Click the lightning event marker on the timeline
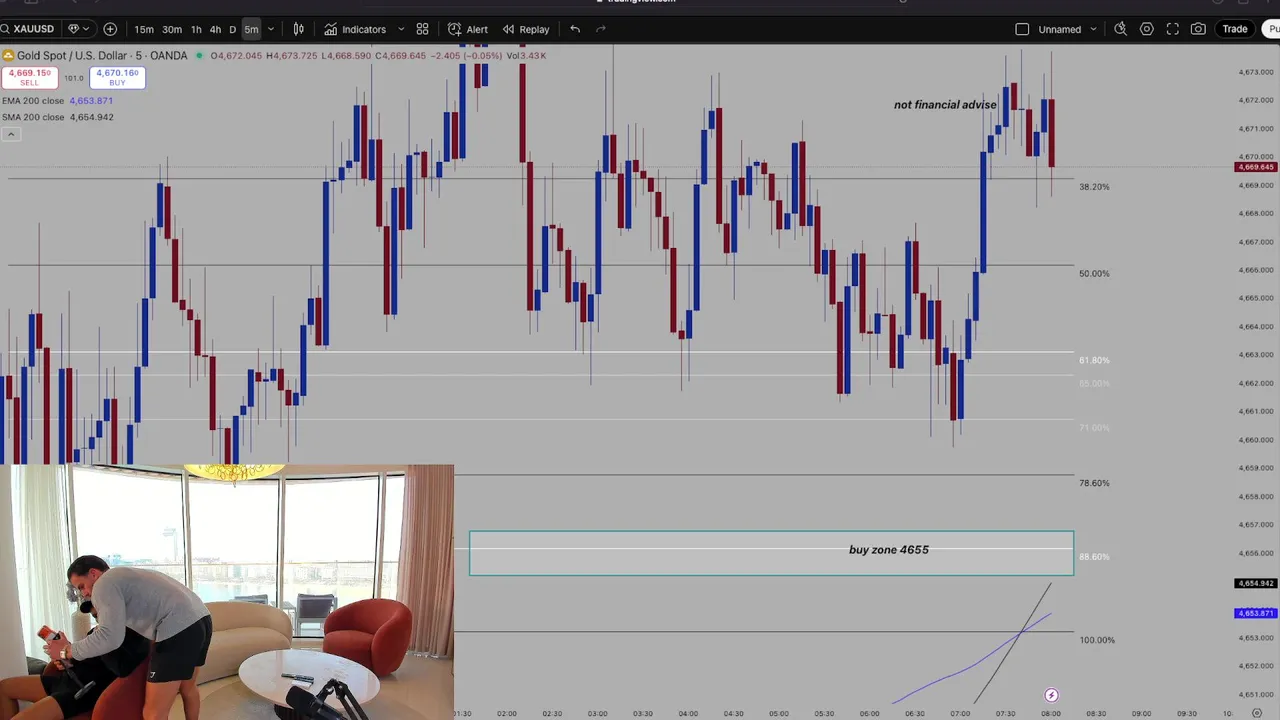 click(1051, 695)
